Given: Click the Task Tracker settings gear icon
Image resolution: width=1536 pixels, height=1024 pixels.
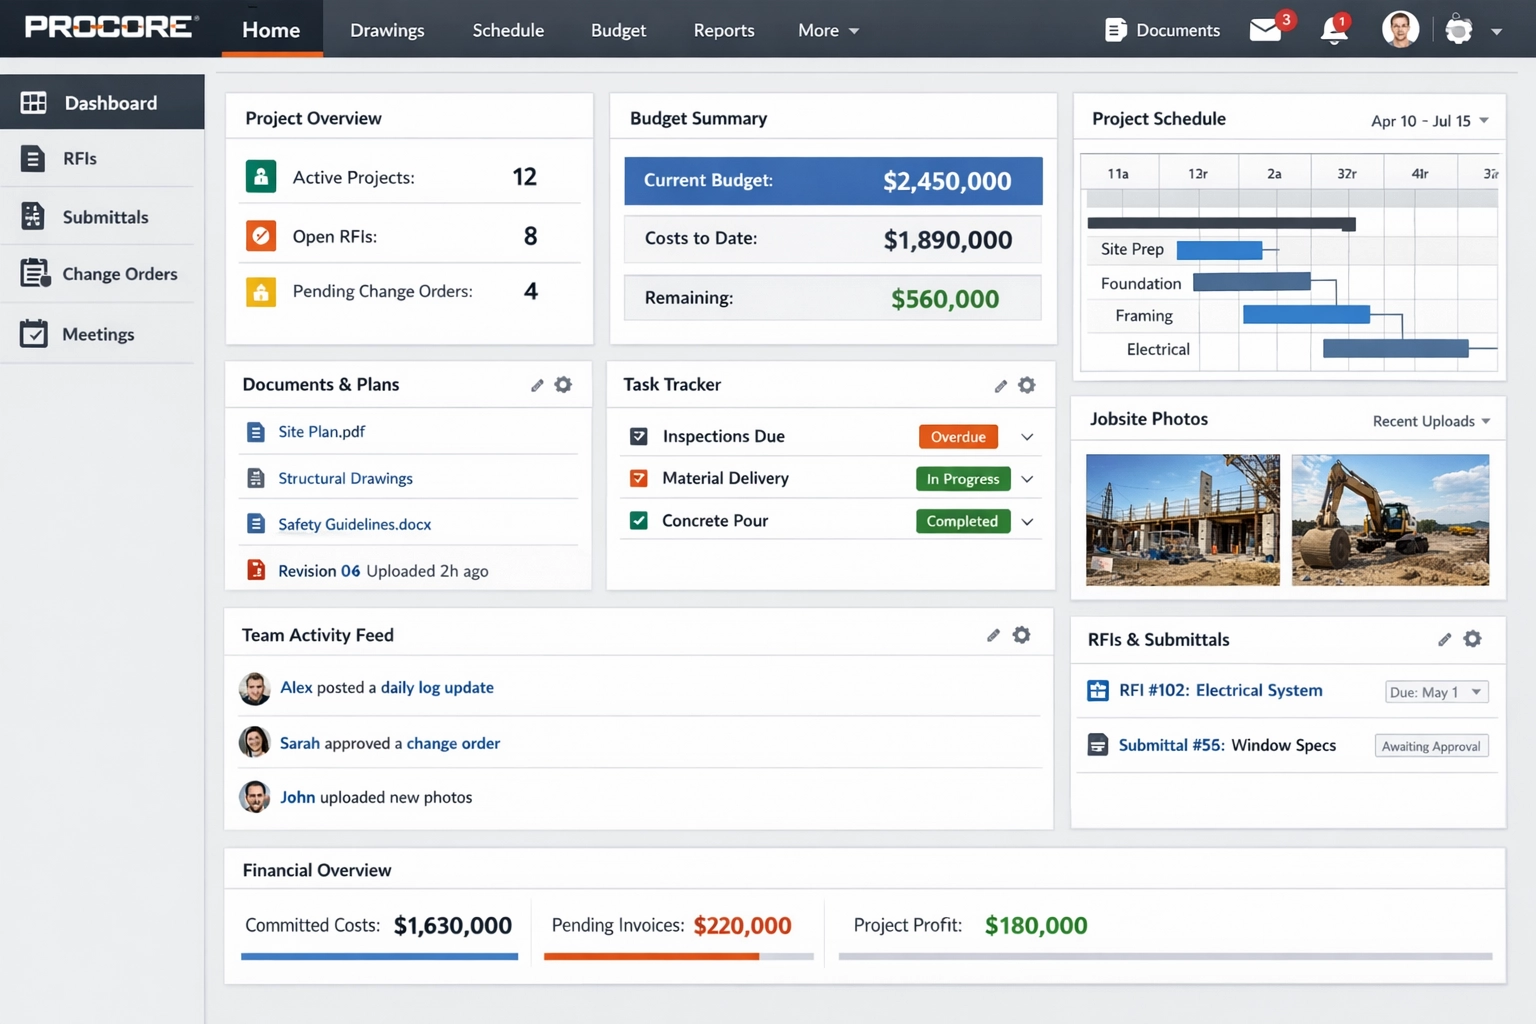Looking at the screenshot, I should pos(1026,385).
